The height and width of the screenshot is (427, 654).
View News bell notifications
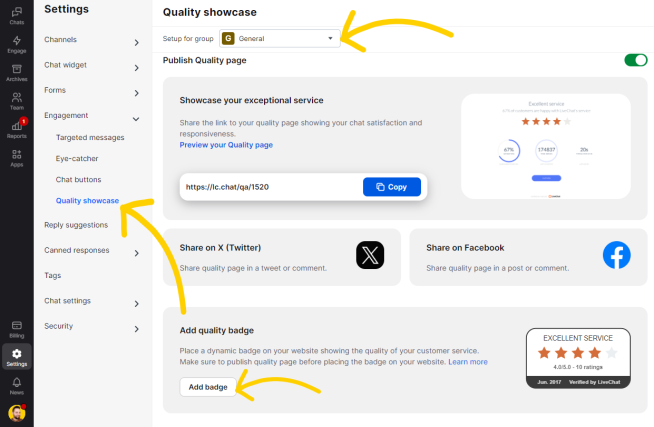[x=17, y=386]
